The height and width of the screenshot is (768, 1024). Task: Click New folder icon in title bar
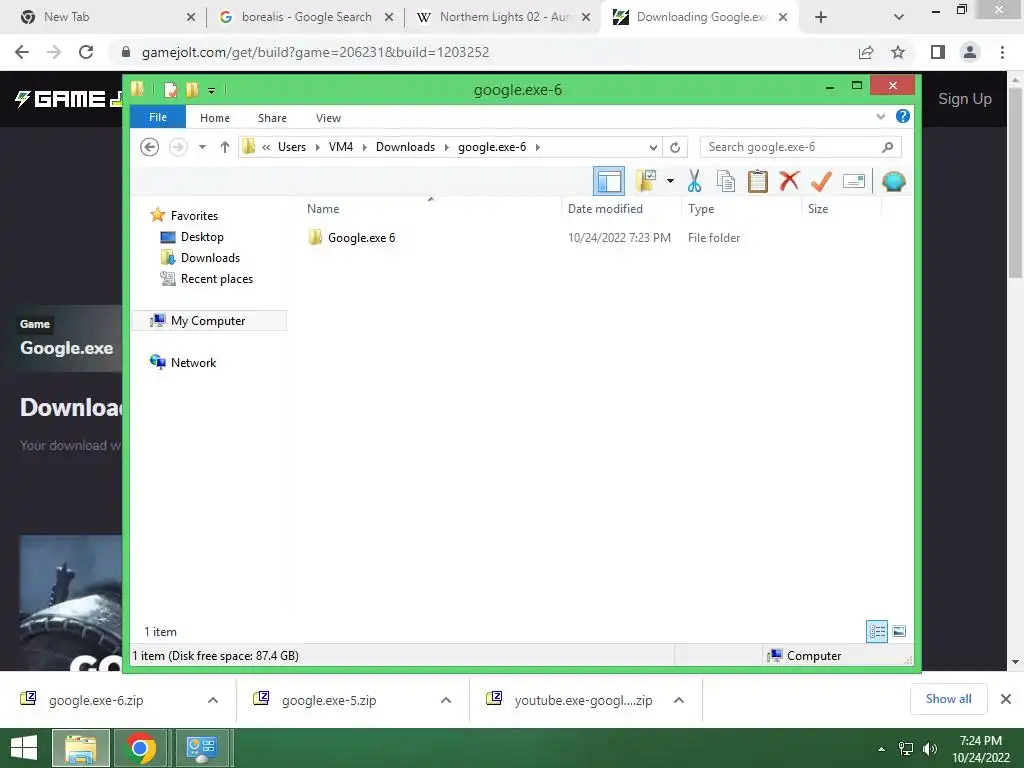point(191,89)
